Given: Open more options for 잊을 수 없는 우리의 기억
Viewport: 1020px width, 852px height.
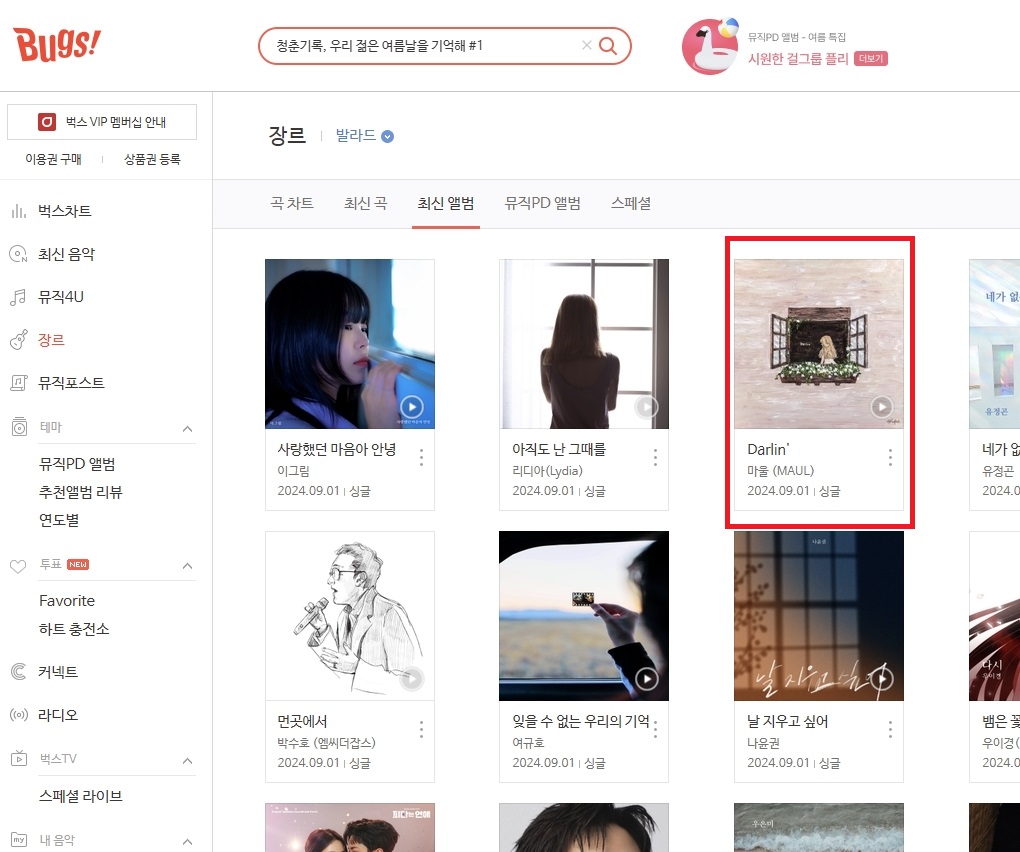Looking at the screenshot, I should tap(655, 729).
